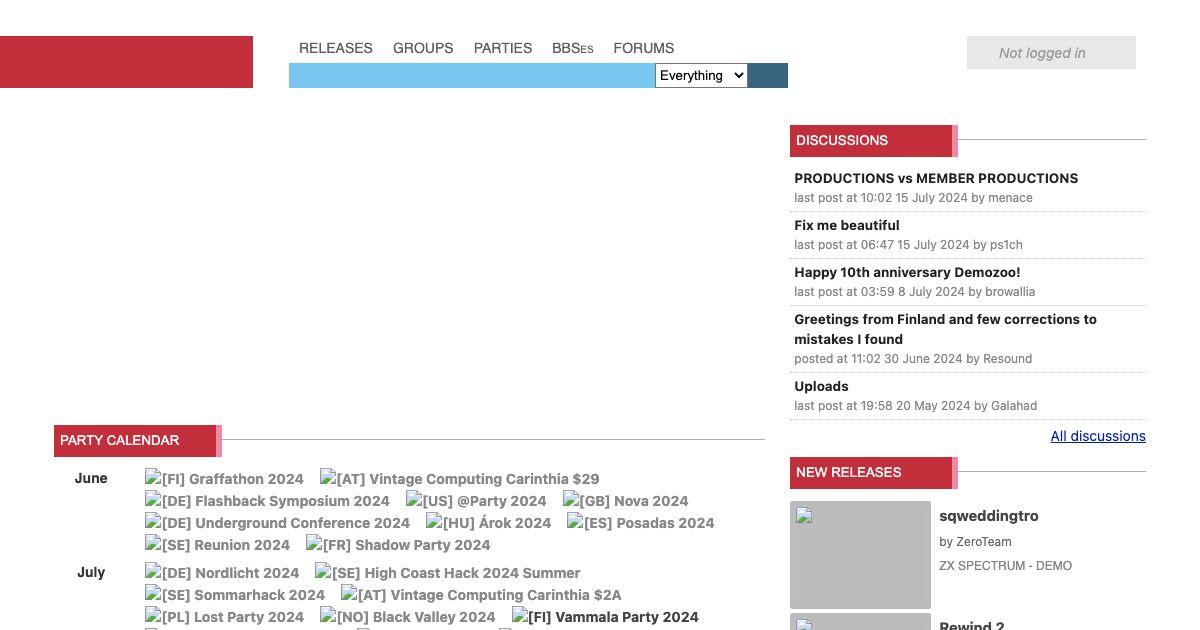Click the Austria flag beside Vintage Computing Carinthia $29
1200x630 pixels.
[330, 479]
